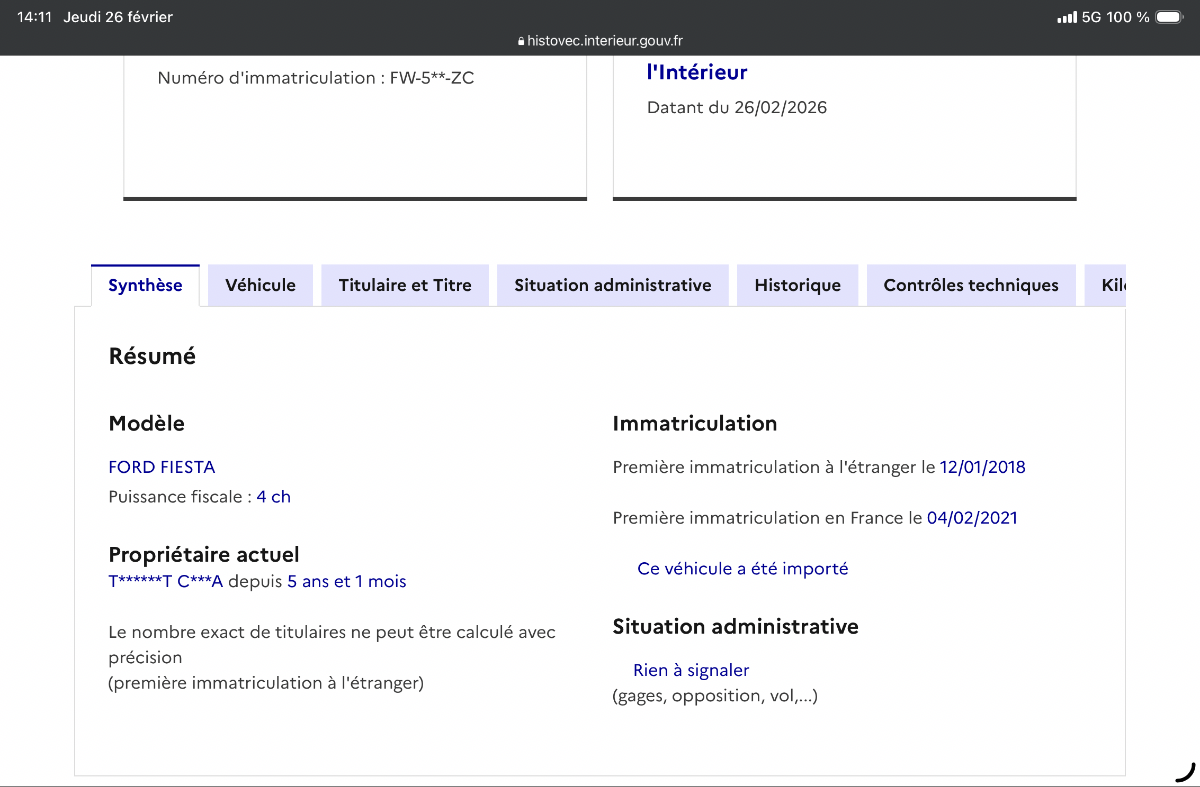Screen dimensions: 1200x787
Task: Go to the Historique tab
Action: click(x=797, y=285)
